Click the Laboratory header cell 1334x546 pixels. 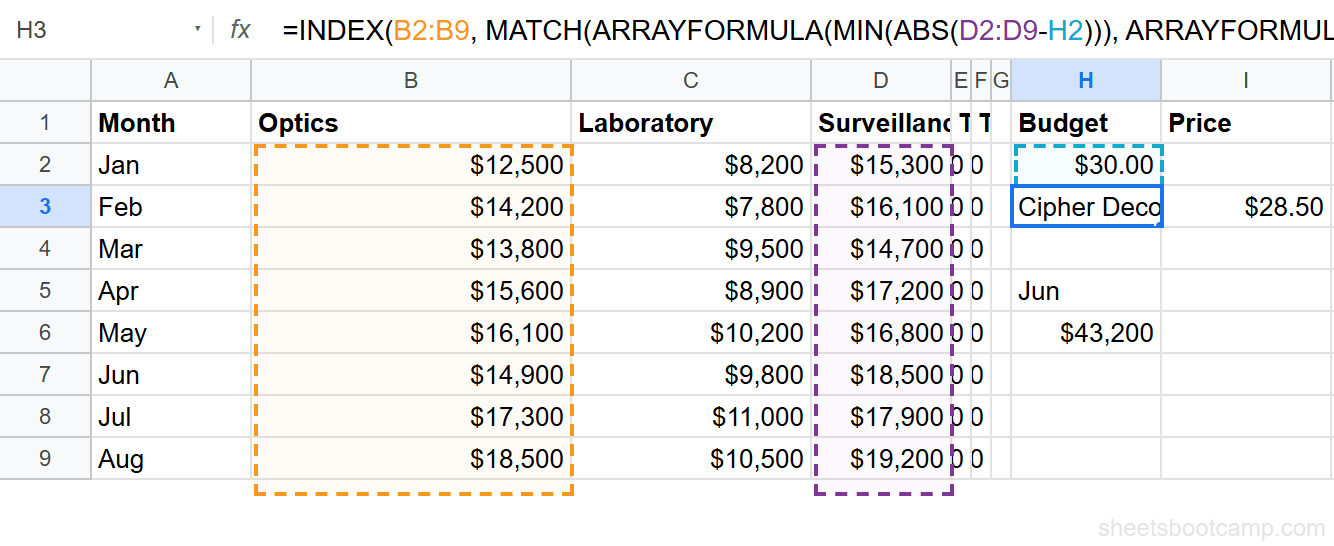point(691,123)
